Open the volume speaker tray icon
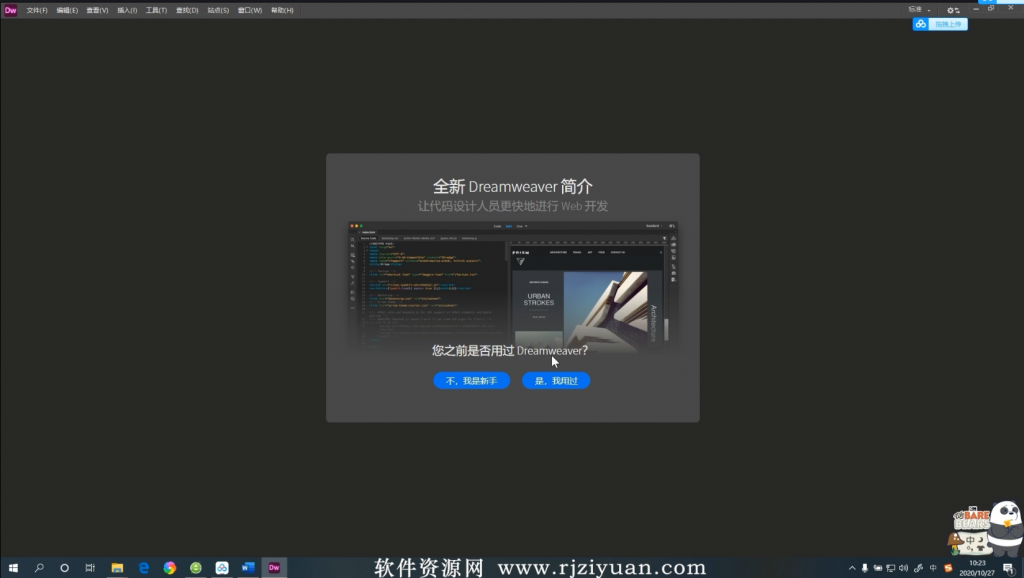This screenshot has width=1024, height=578. (x=904, y=568)
